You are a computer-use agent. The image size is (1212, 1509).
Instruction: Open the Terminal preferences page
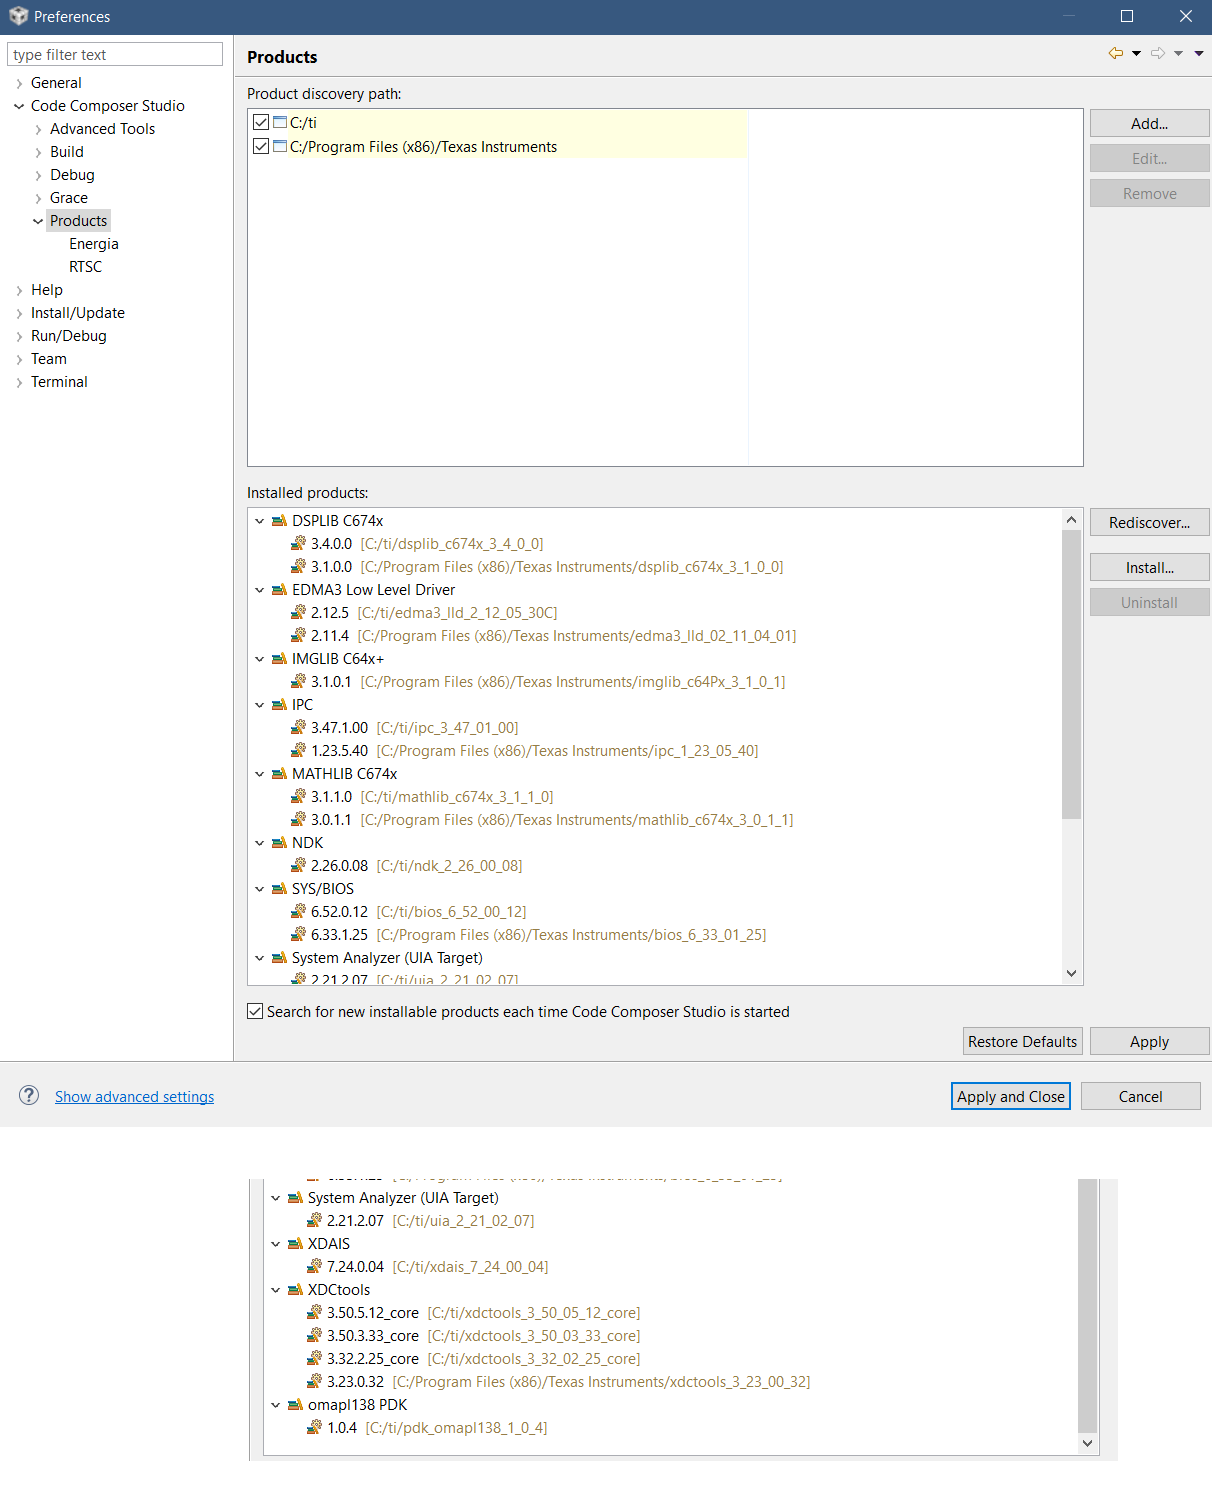(59, 382)
